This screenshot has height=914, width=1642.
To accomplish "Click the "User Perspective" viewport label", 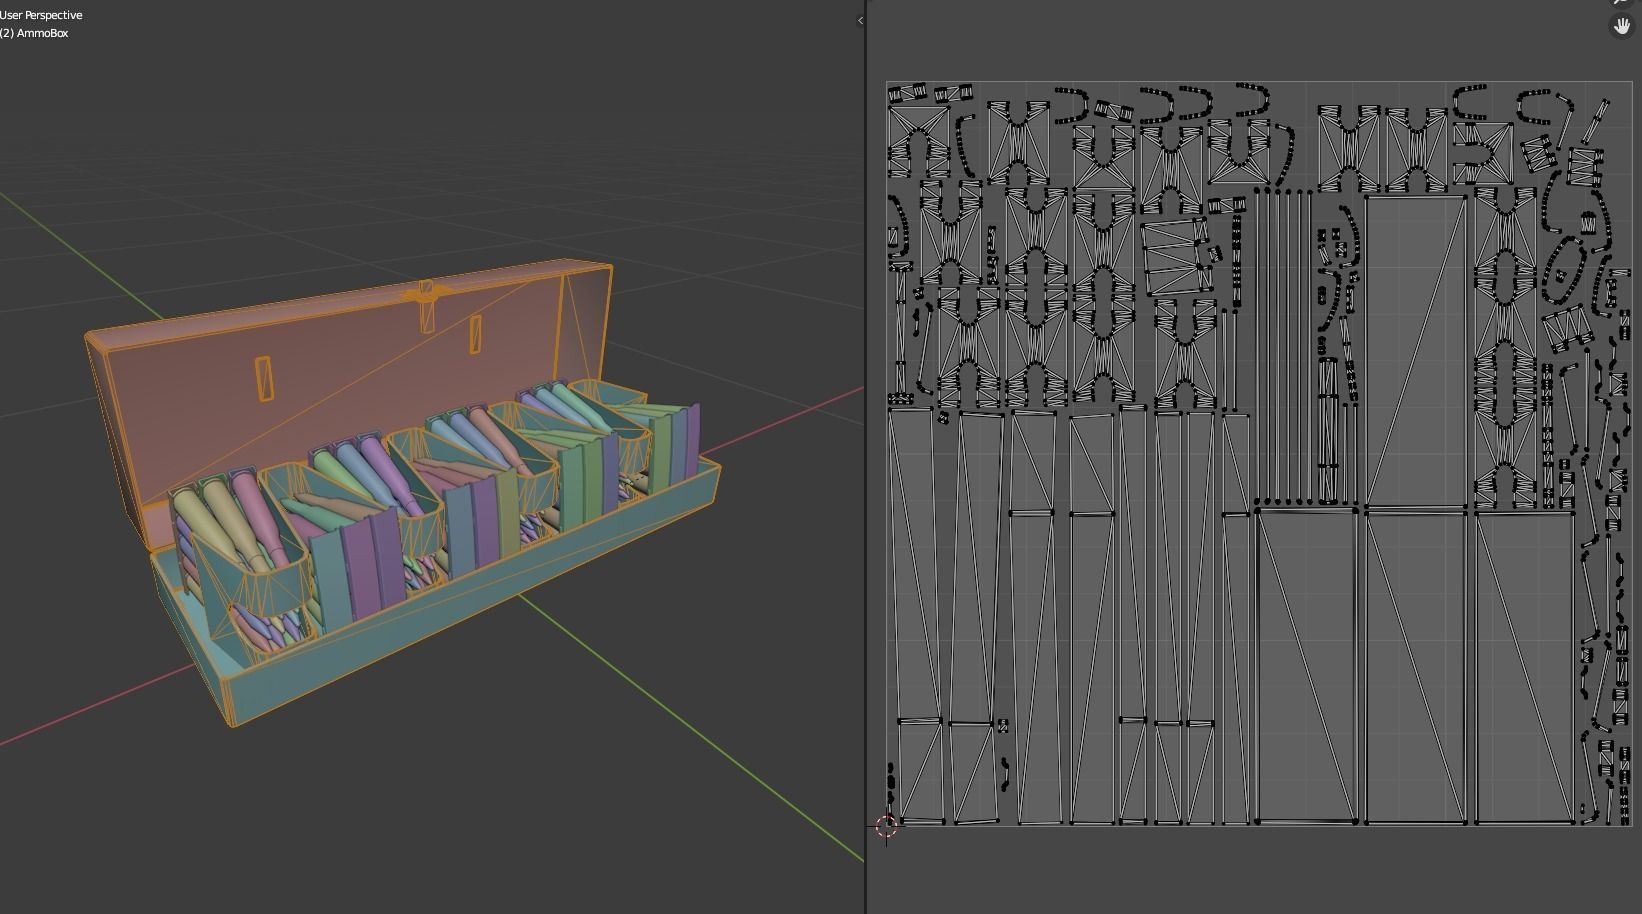I will [41, 15].
